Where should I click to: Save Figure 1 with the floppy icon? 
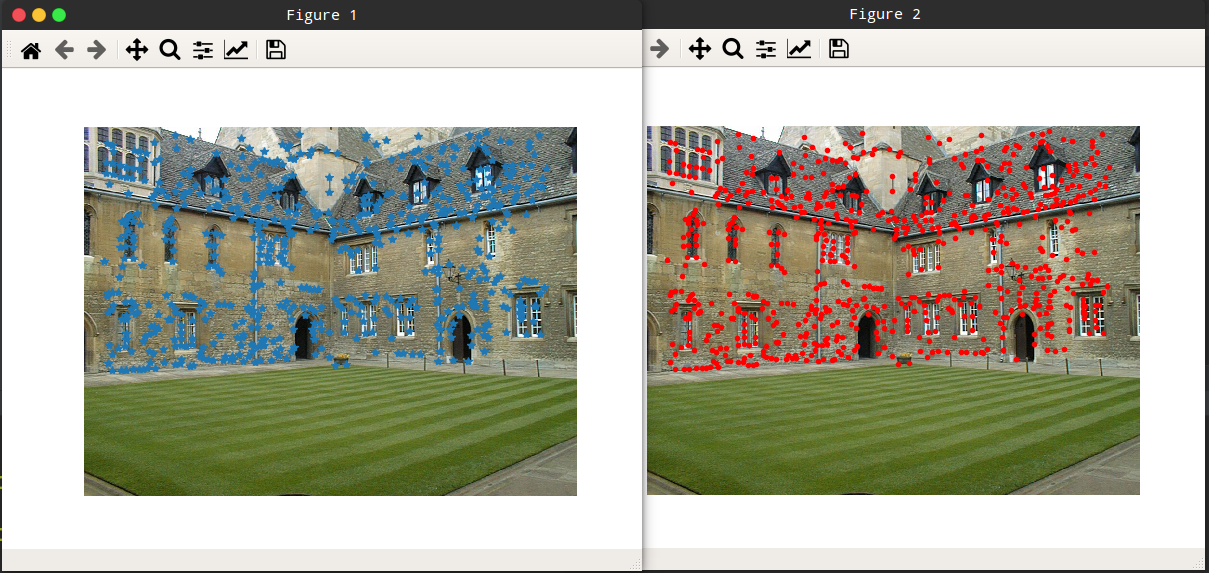tap(276, 50)
